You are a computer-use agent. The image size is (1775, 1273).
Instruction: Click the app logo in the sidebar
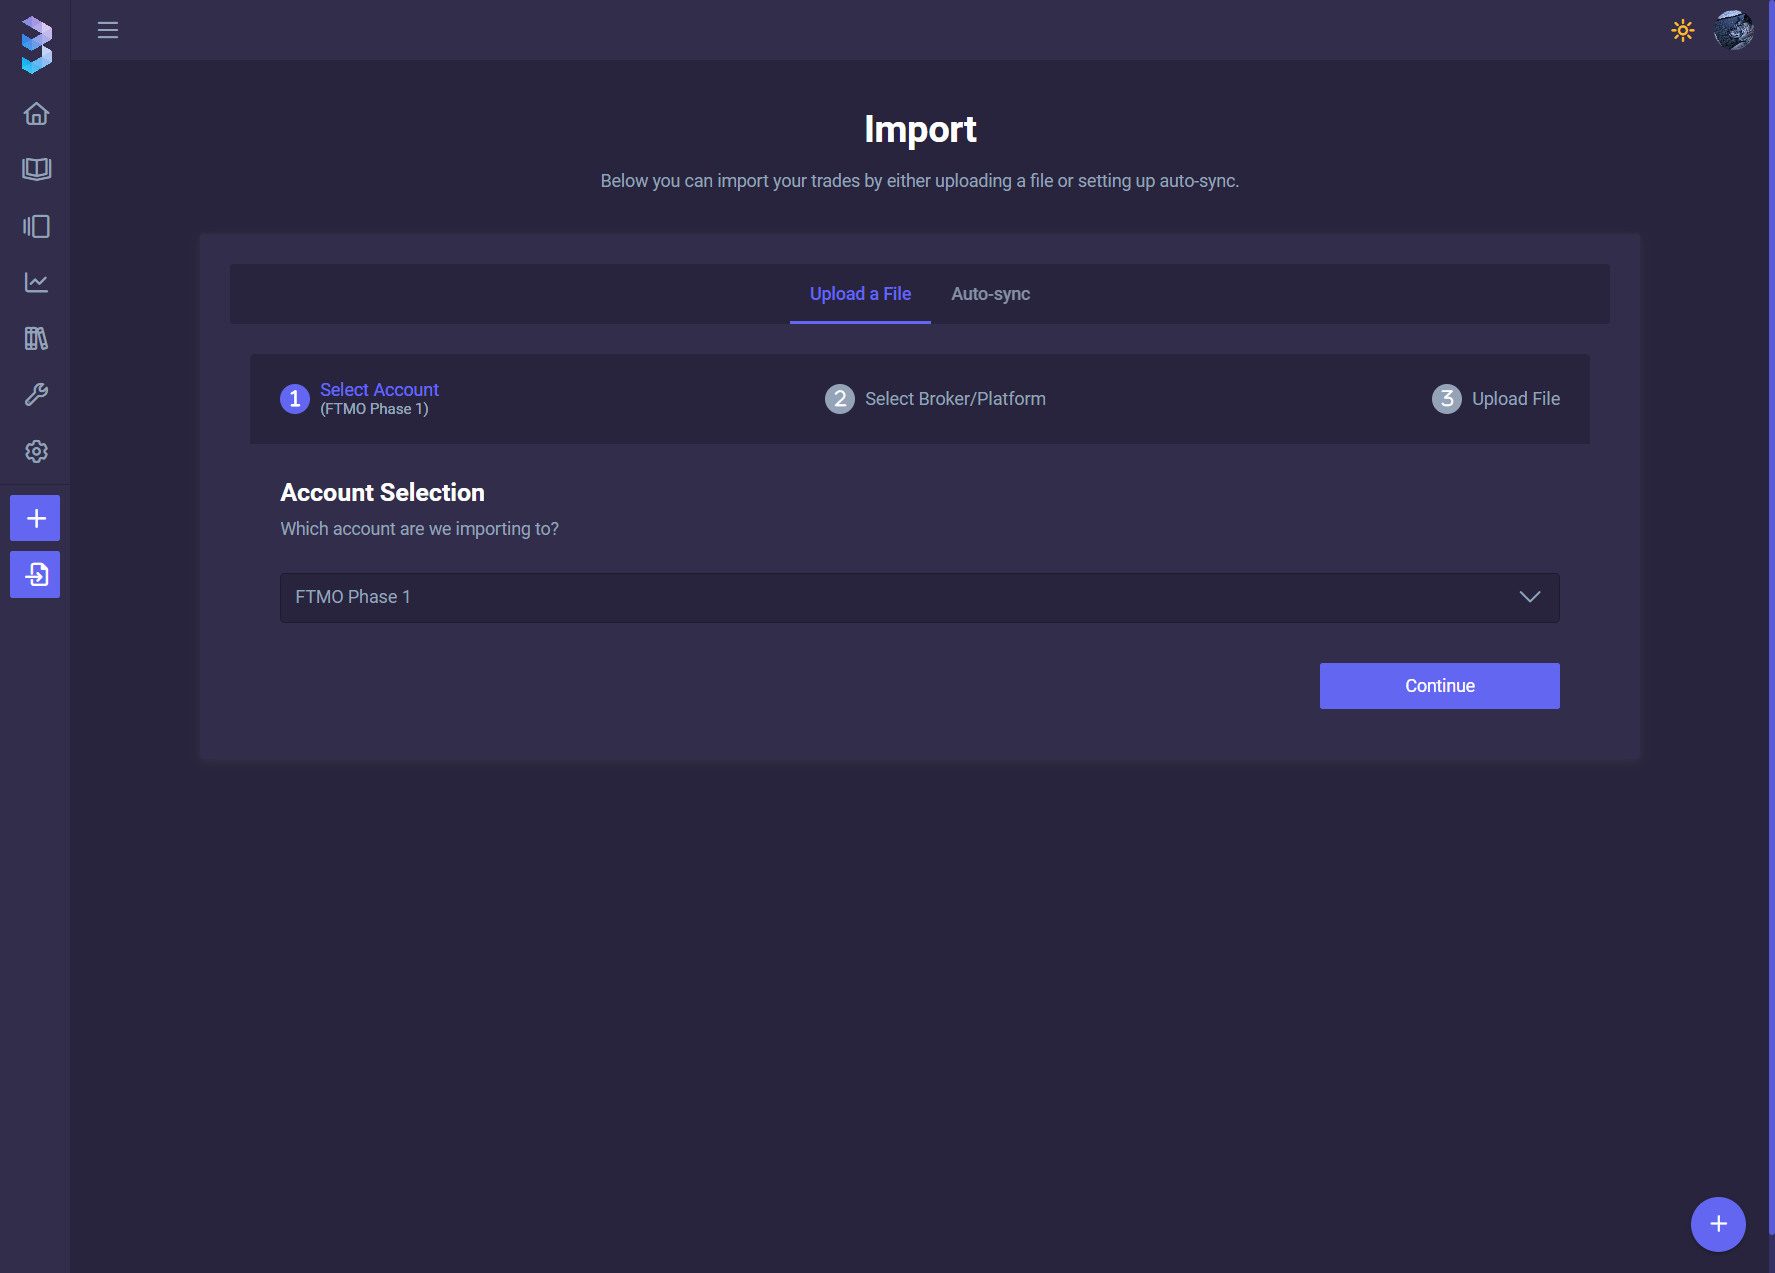[x=36, y=45]
